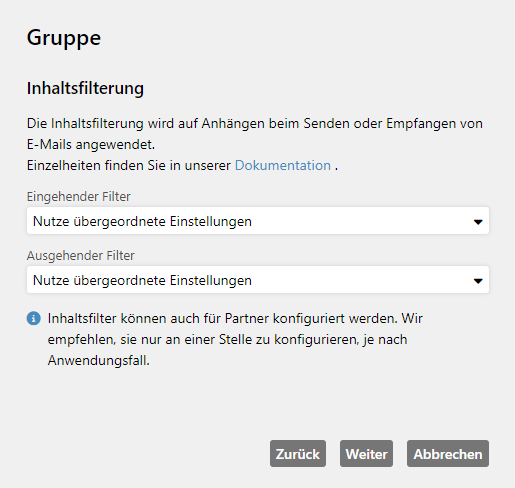
Task: Click the Eingehender Filter label
Action: point(79,196)
